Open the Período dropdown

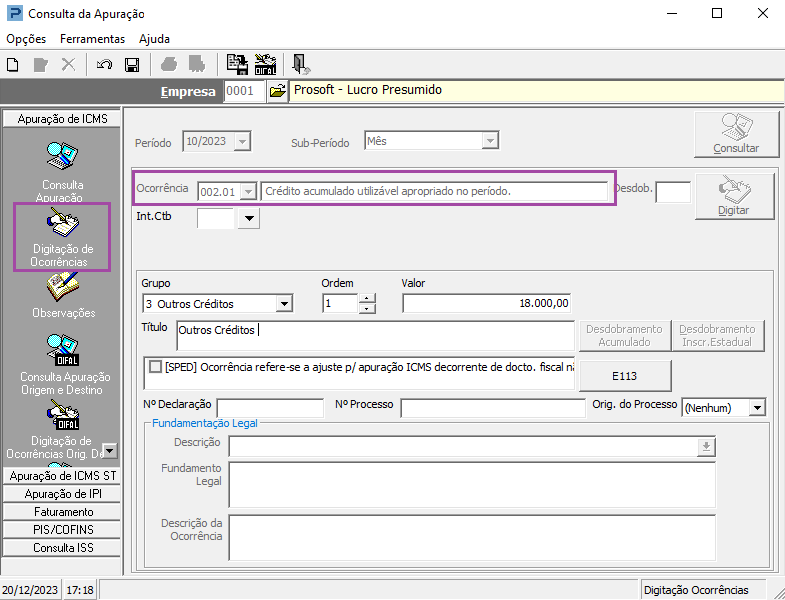pos(242,142)
